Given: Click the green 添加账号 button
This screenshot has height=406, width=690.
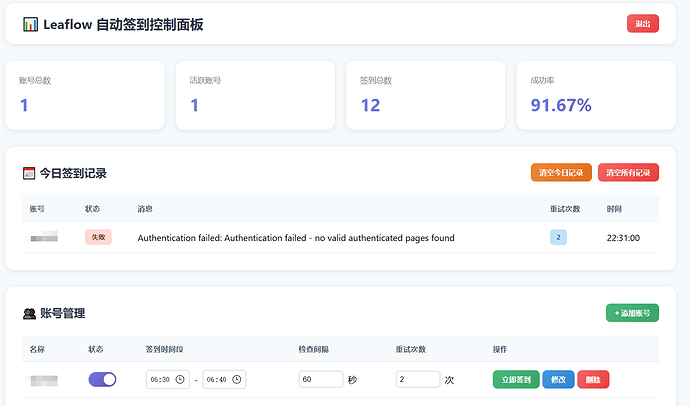Looking at the screenshot, I should pyautogui.click(x=632, y=313).
